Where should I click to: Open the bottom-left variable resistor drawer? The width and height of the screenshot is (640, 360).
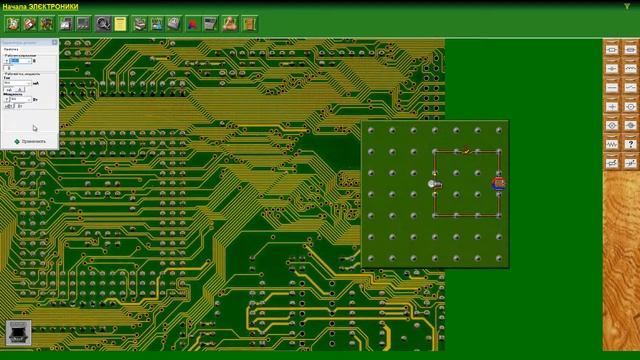point(612,163)
